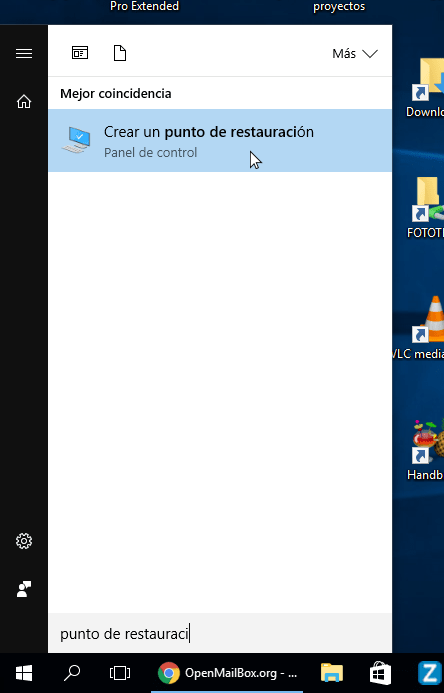Screen dimensions: 444x693
Task: Filter results by apps icon
Action: click(80, 53)
